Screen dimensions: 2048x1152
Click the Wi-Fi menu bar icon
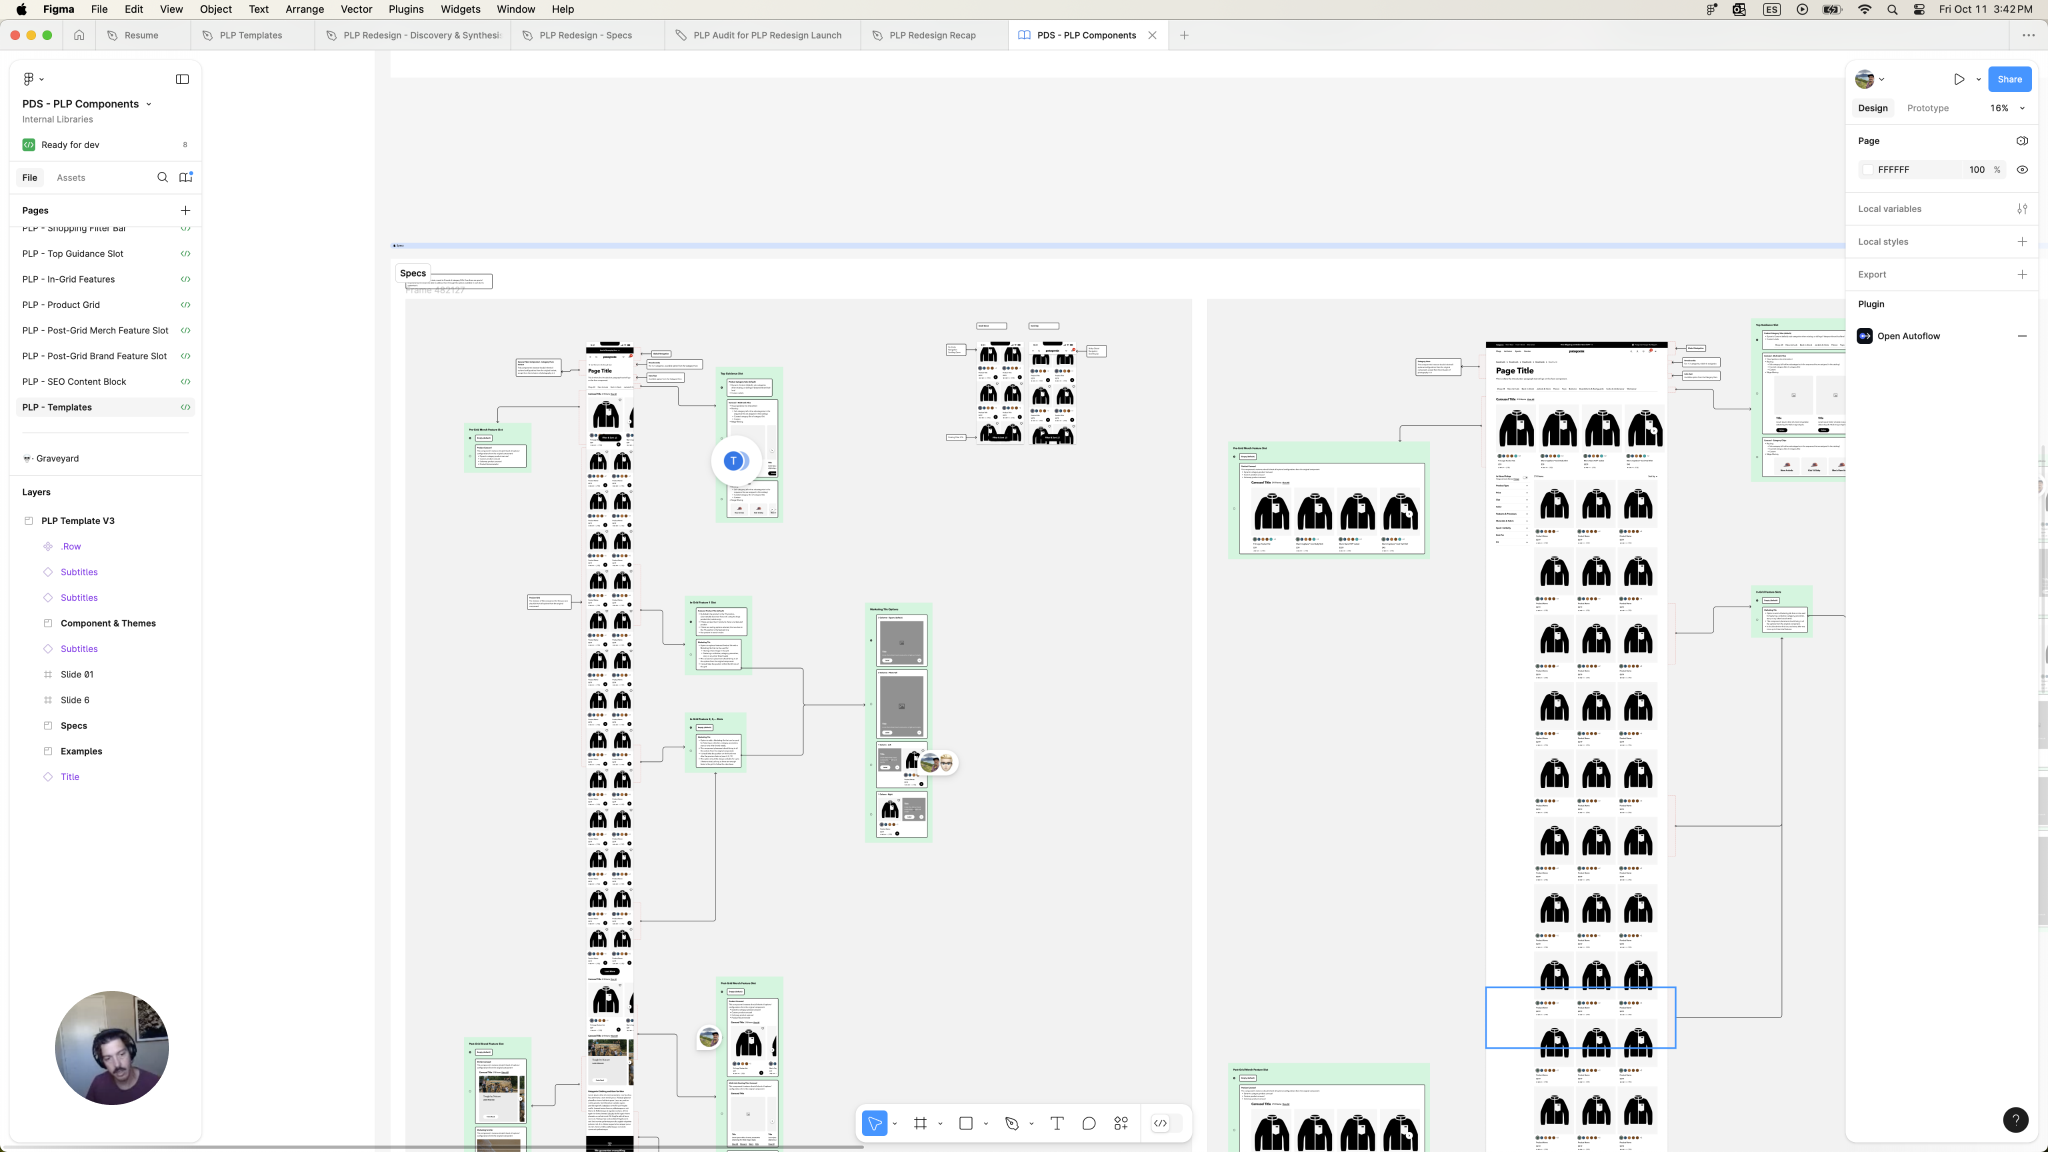coord(1864,9)
